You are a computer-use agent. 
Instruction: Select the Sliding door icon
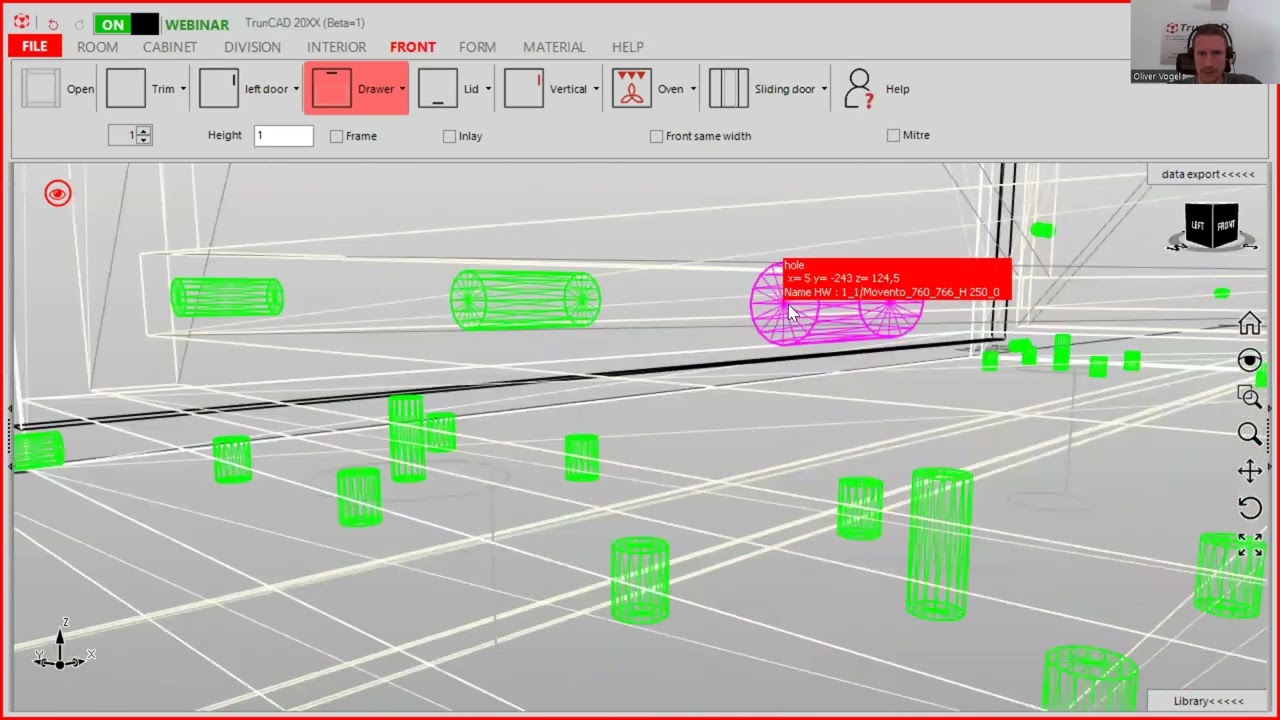729,88
